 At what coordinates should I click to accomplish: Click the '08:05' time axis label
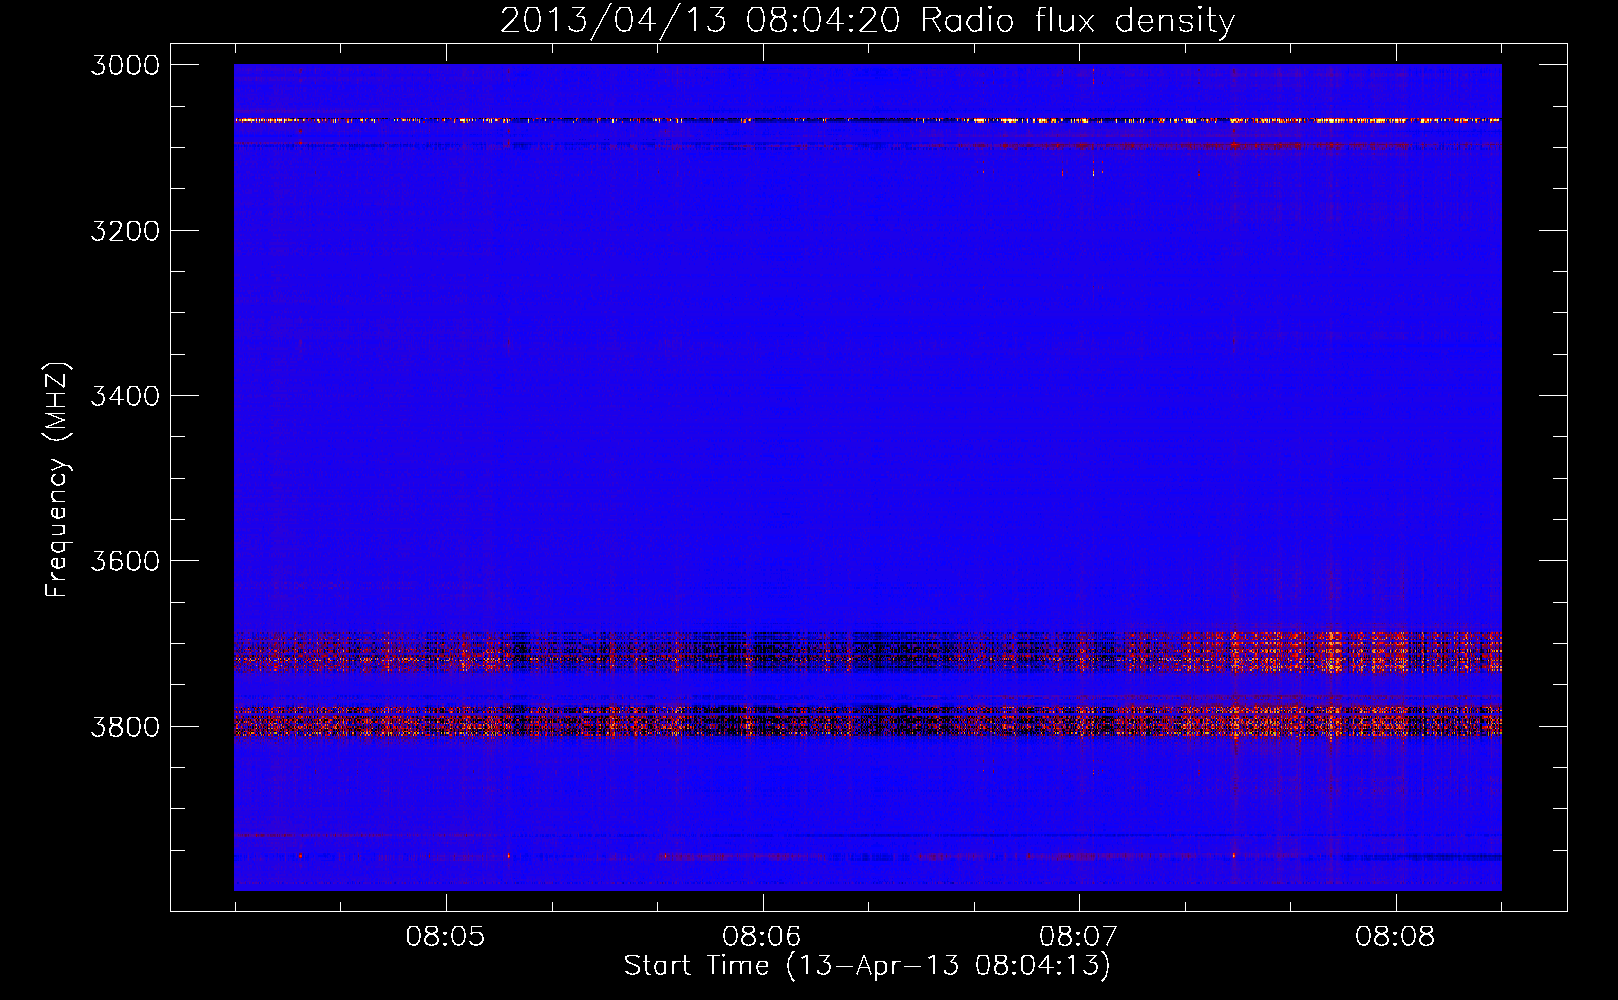(445, 936)
